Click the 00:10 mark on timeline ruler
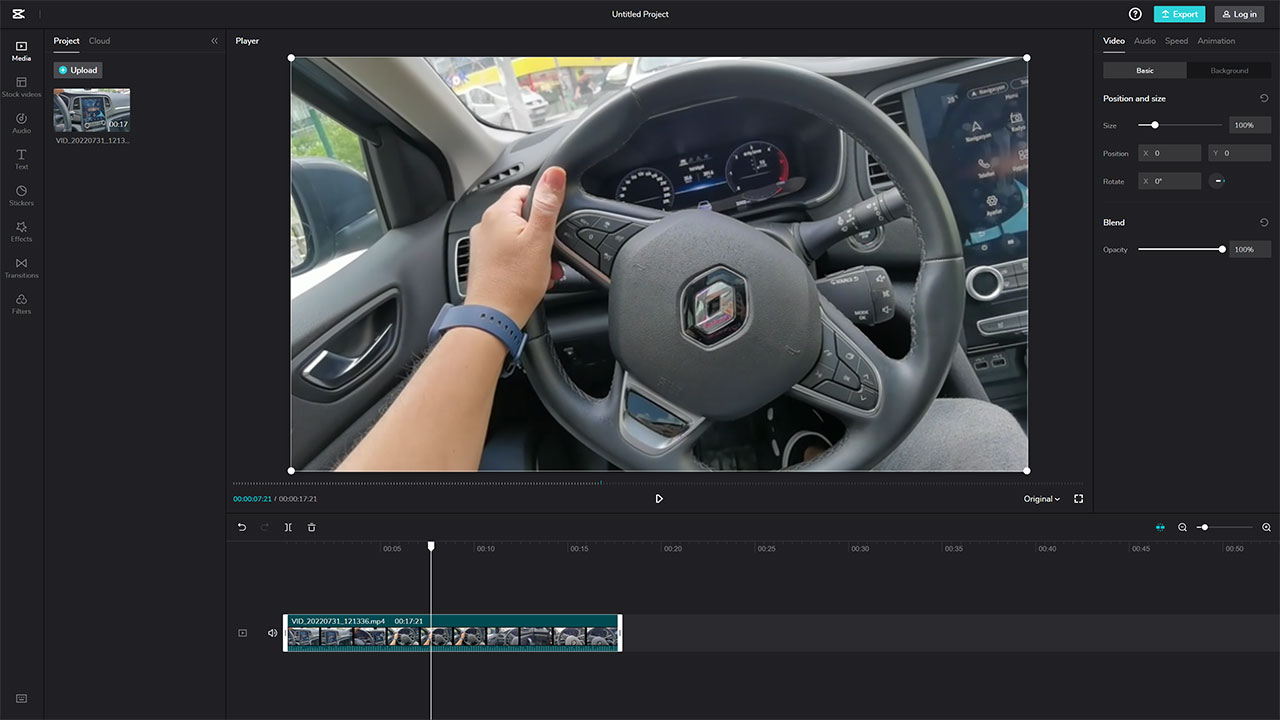This screenshot has height=720, width=1280. pos(485,548)
